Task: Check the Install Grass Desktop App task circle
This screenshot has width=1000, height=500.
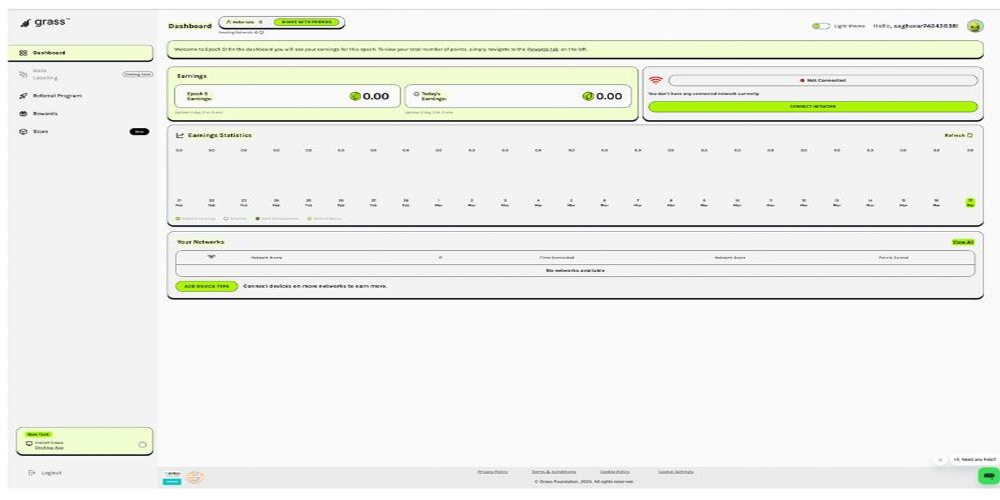Action: coord(142,444)
